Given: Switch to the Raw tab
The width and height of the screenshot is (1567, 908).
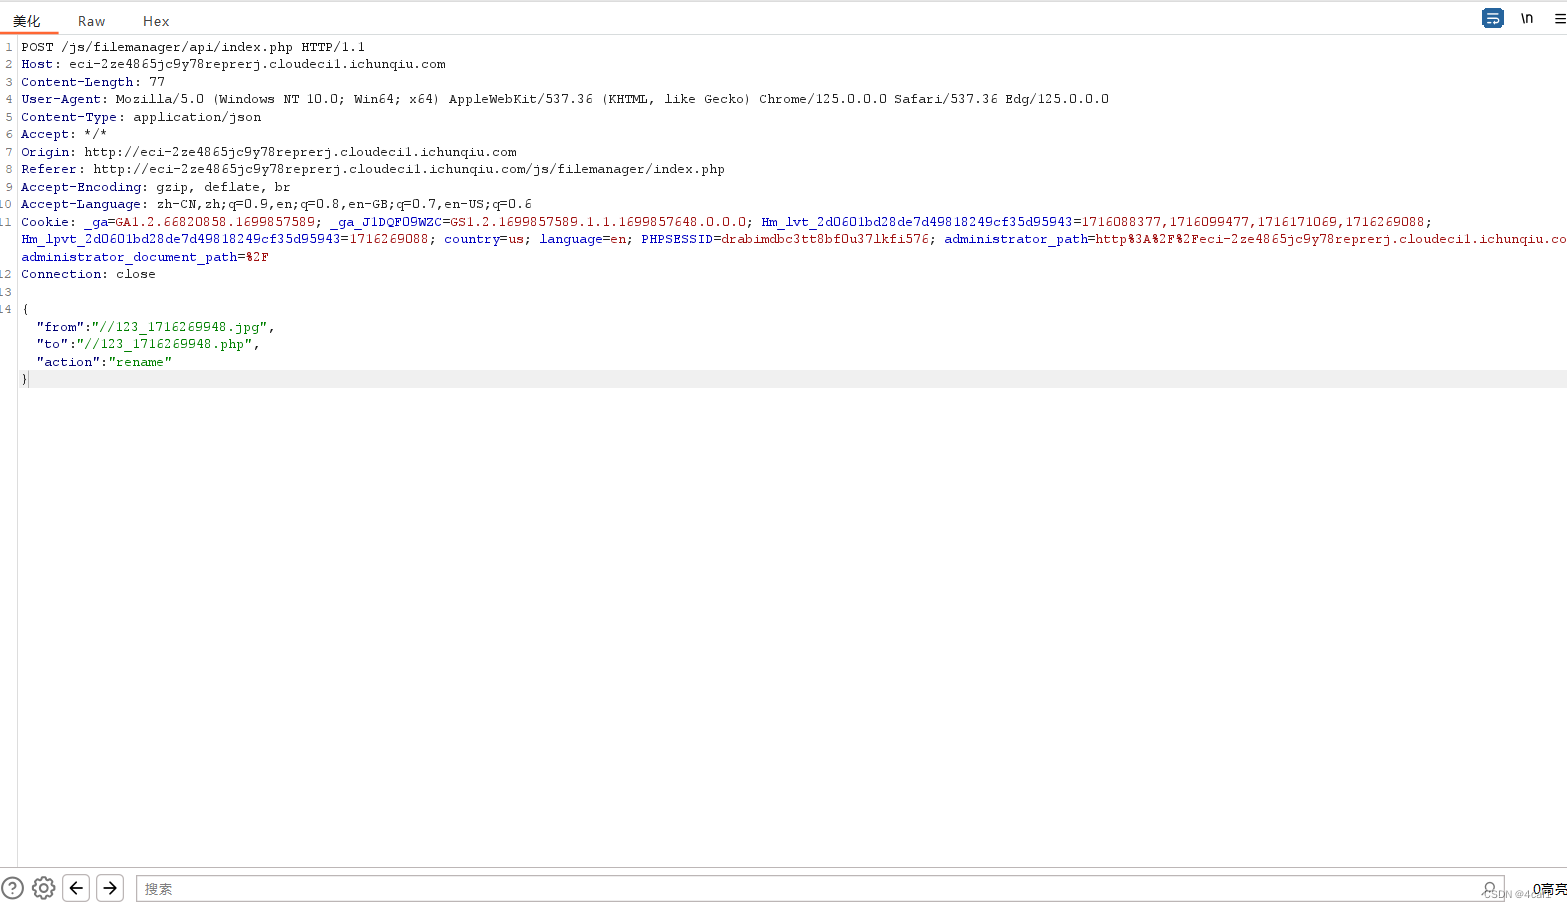Looking at the screenshot, I should click(91, 20).
